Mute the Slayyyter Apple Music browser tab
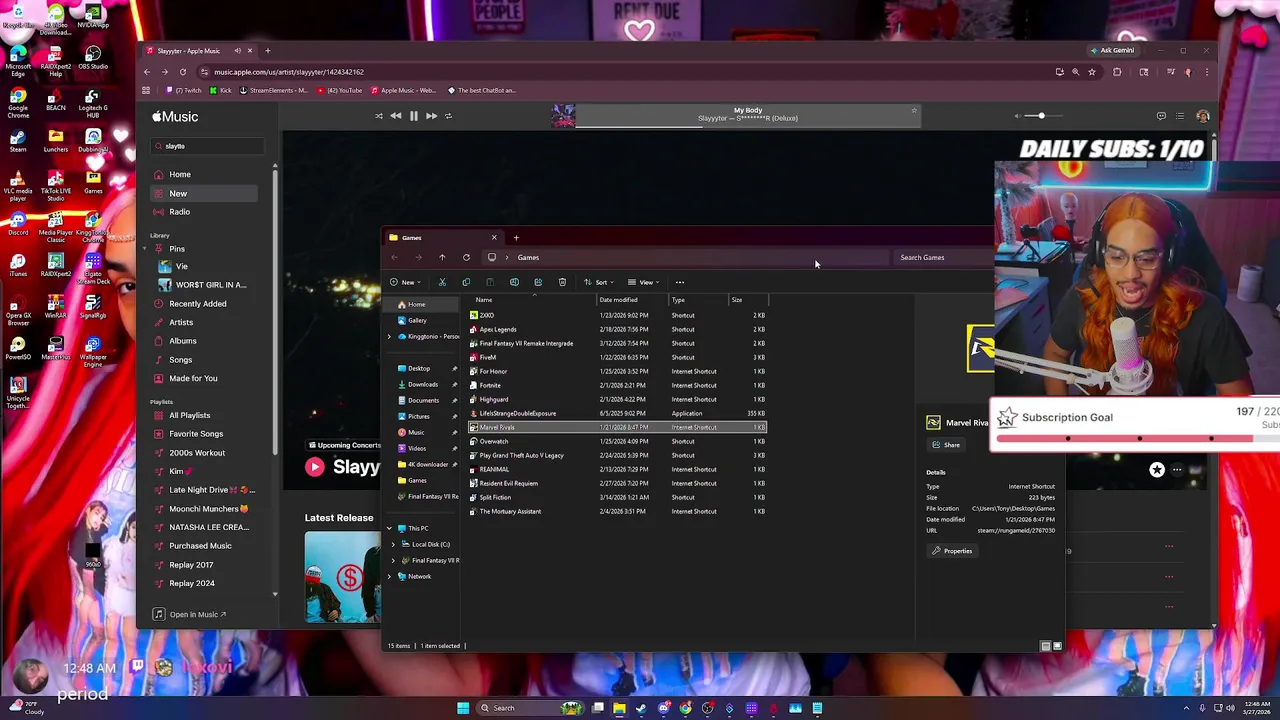1280x720 pixels. pos(238,51)
